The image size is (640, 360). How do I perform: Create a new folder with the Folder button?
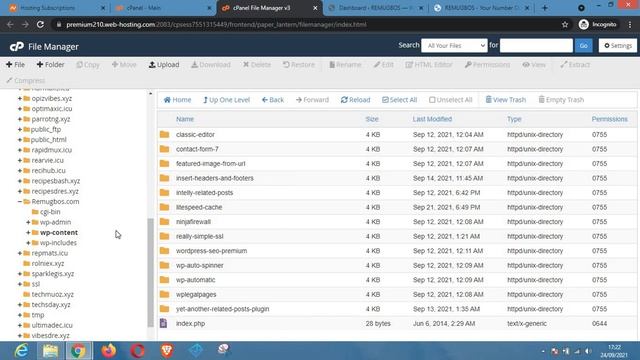(50, 64)
